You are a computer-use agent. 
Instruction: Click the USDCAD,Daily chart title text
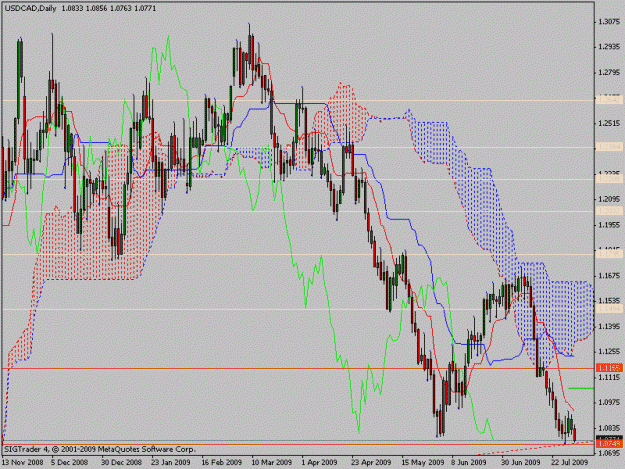[30, 8]
